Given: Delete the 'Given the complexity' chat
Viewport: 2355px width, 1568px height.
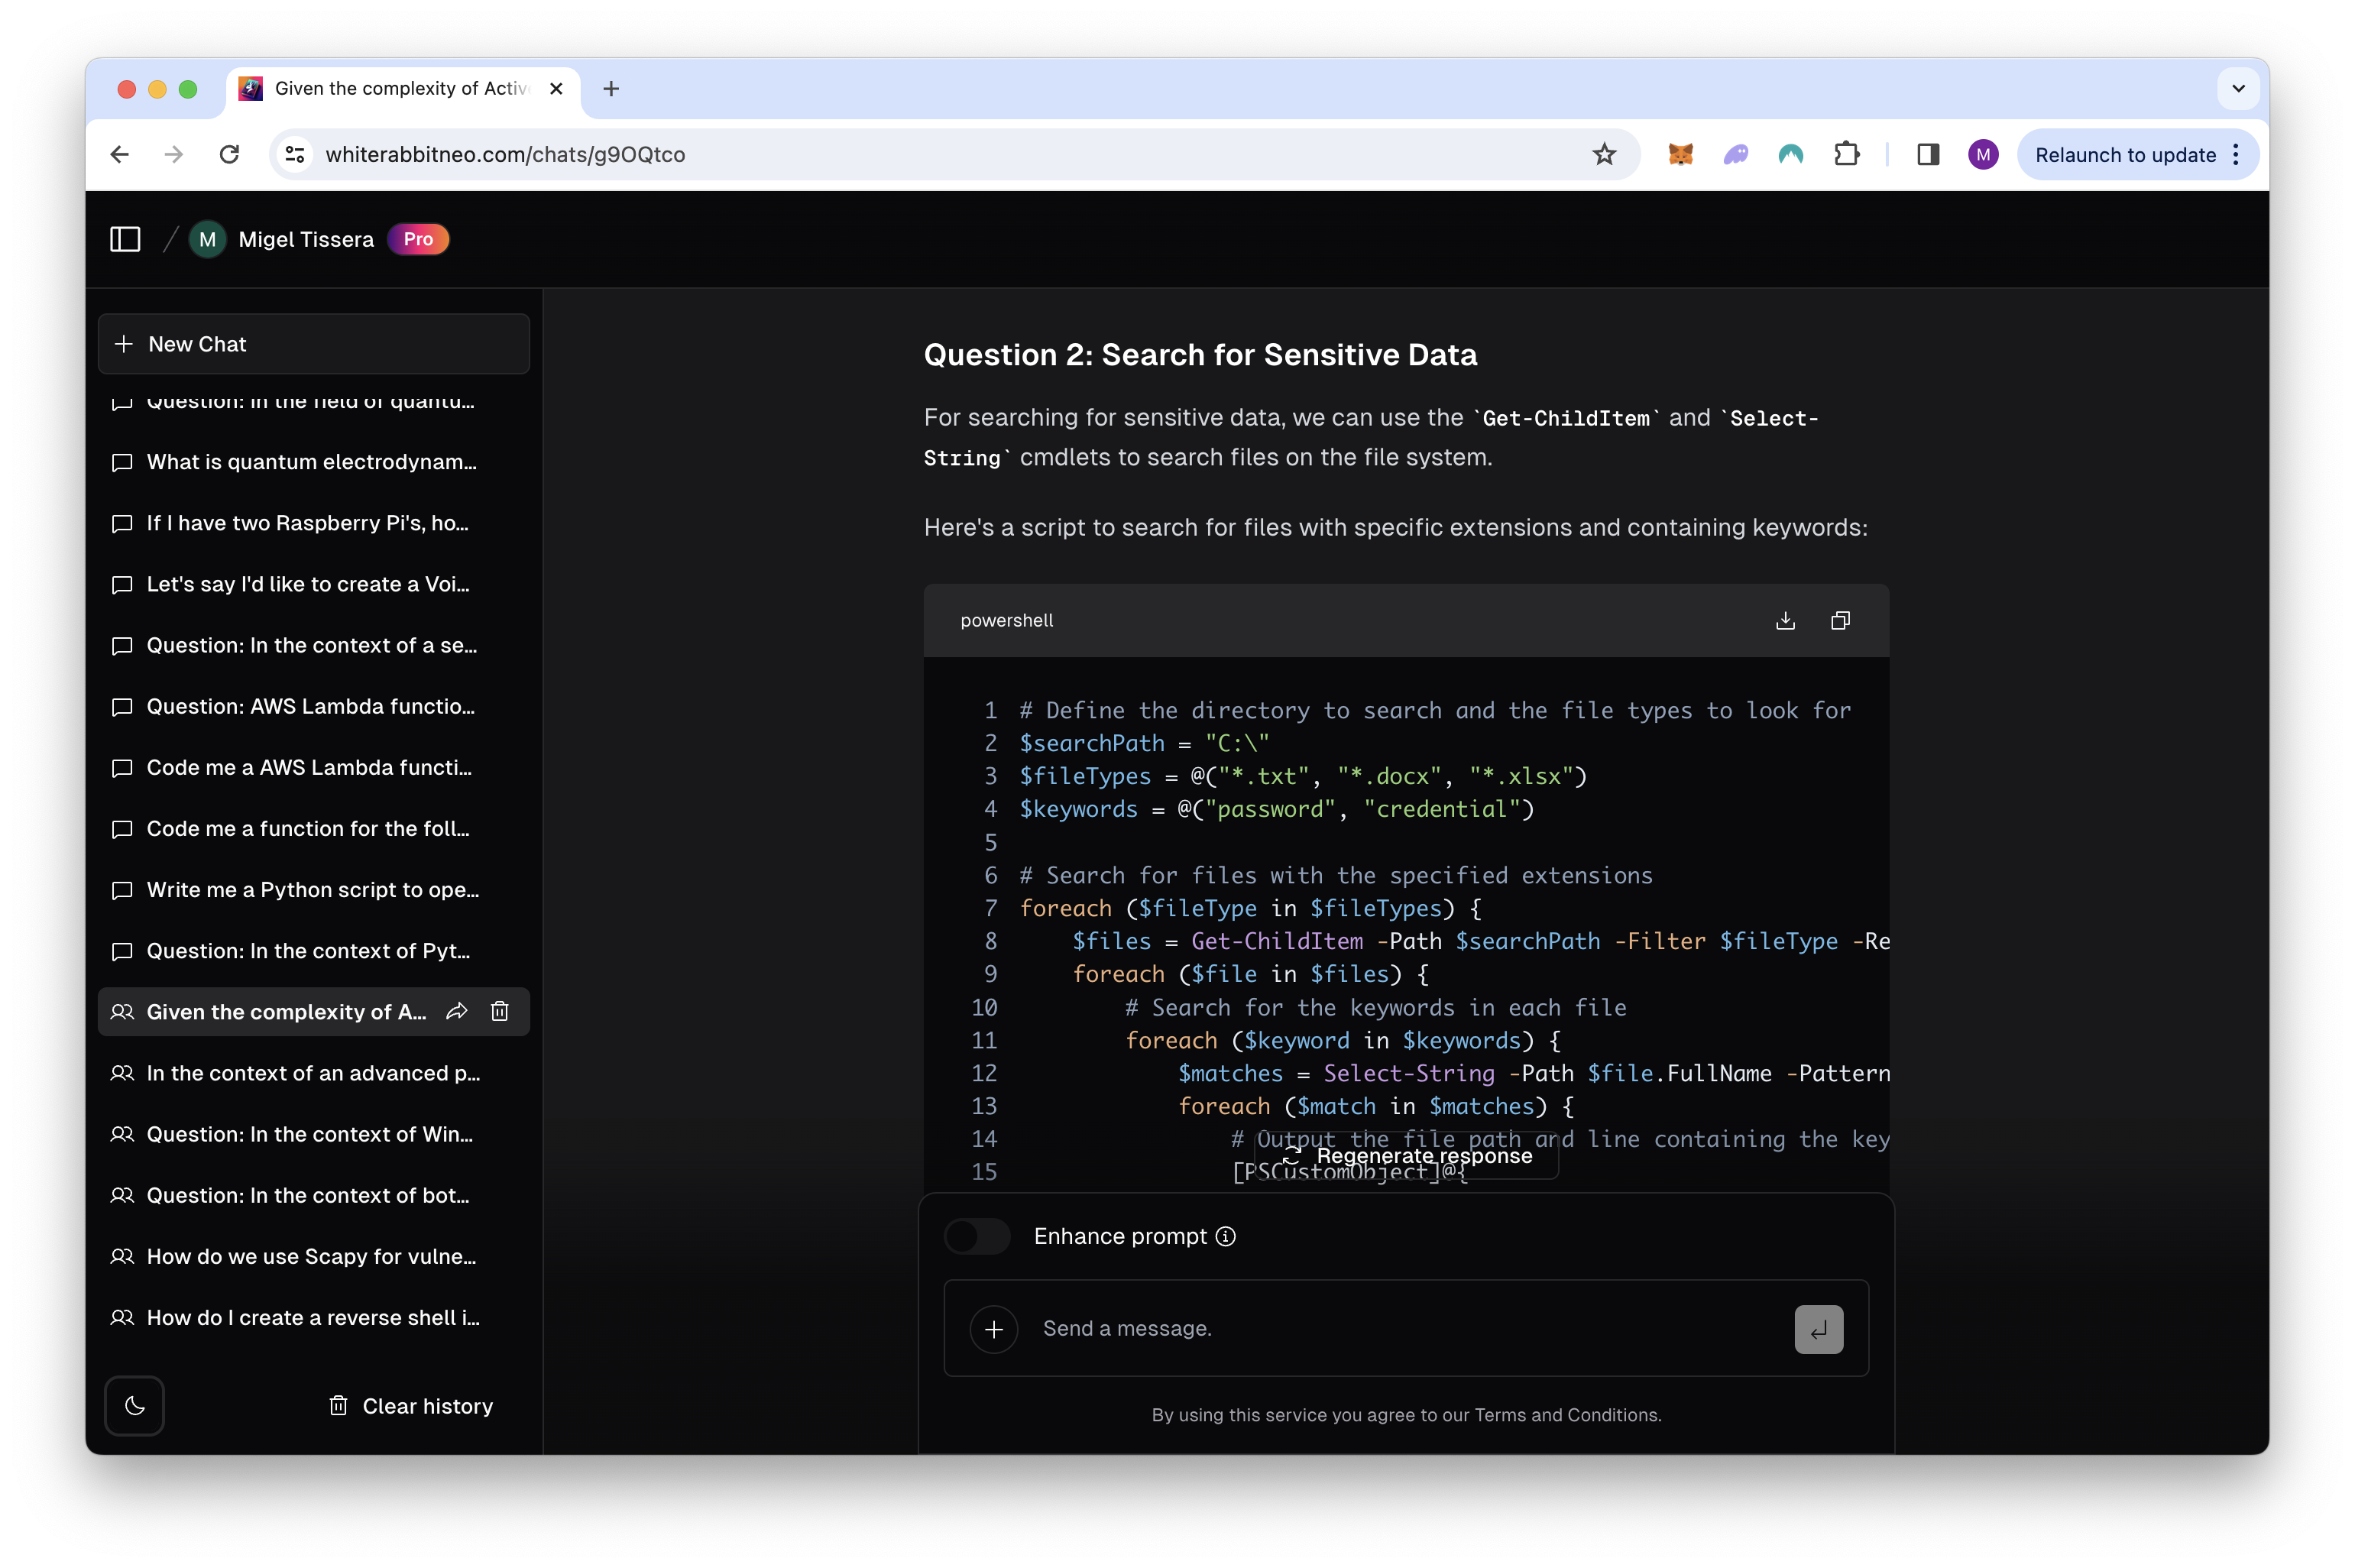Looking at the screenshot, I should 500,1011.
